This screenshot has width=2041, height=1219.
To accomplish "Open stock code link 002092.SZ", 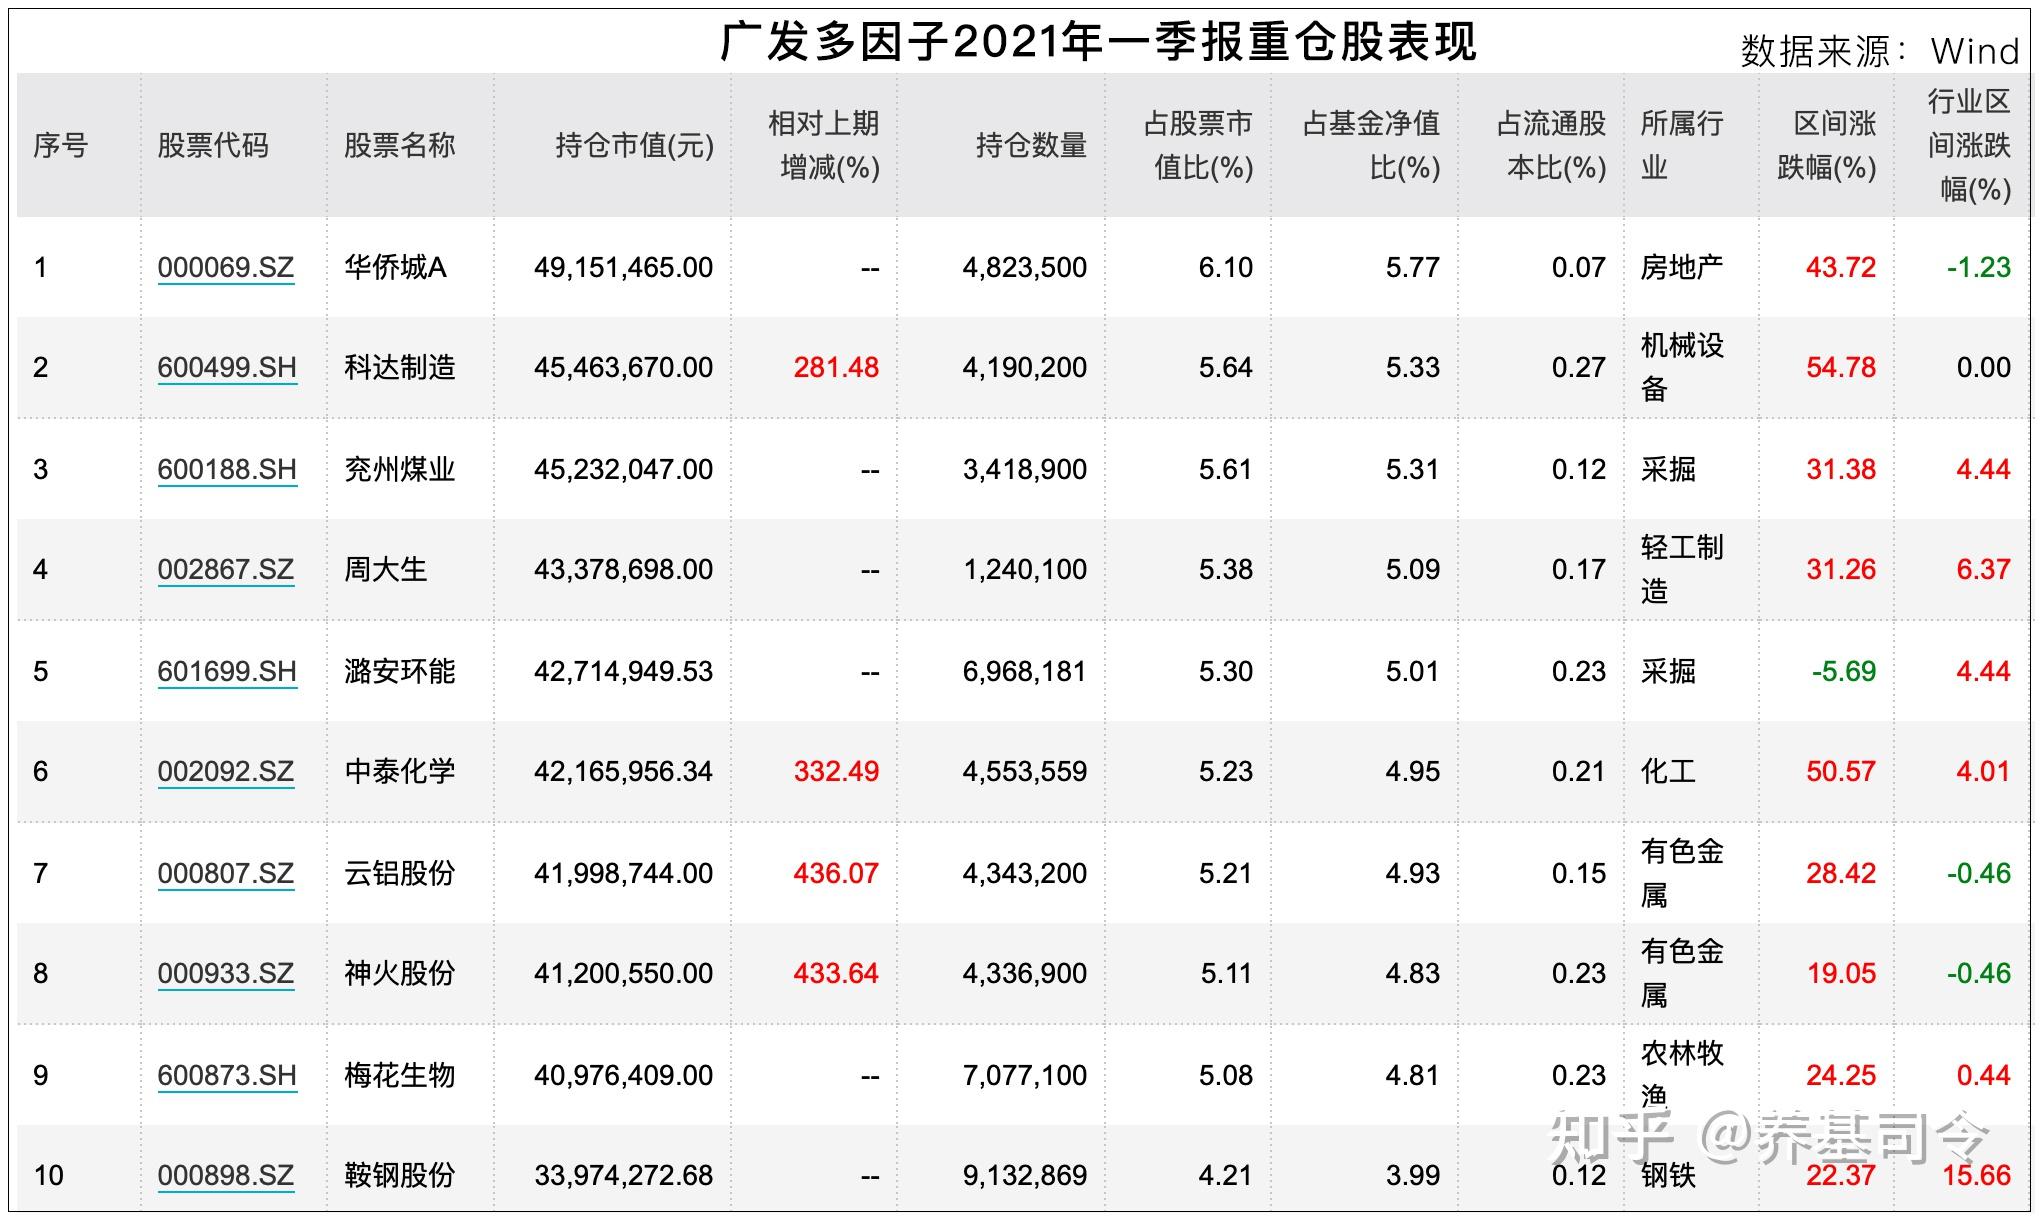I will (x=226, y=772).
